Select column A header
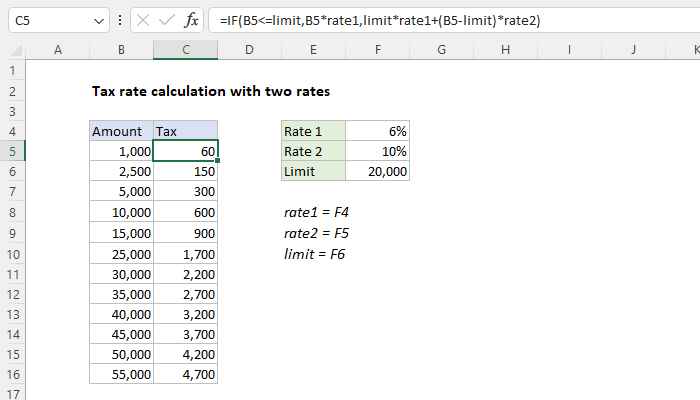The image size is (700, 400). [58, 50]
